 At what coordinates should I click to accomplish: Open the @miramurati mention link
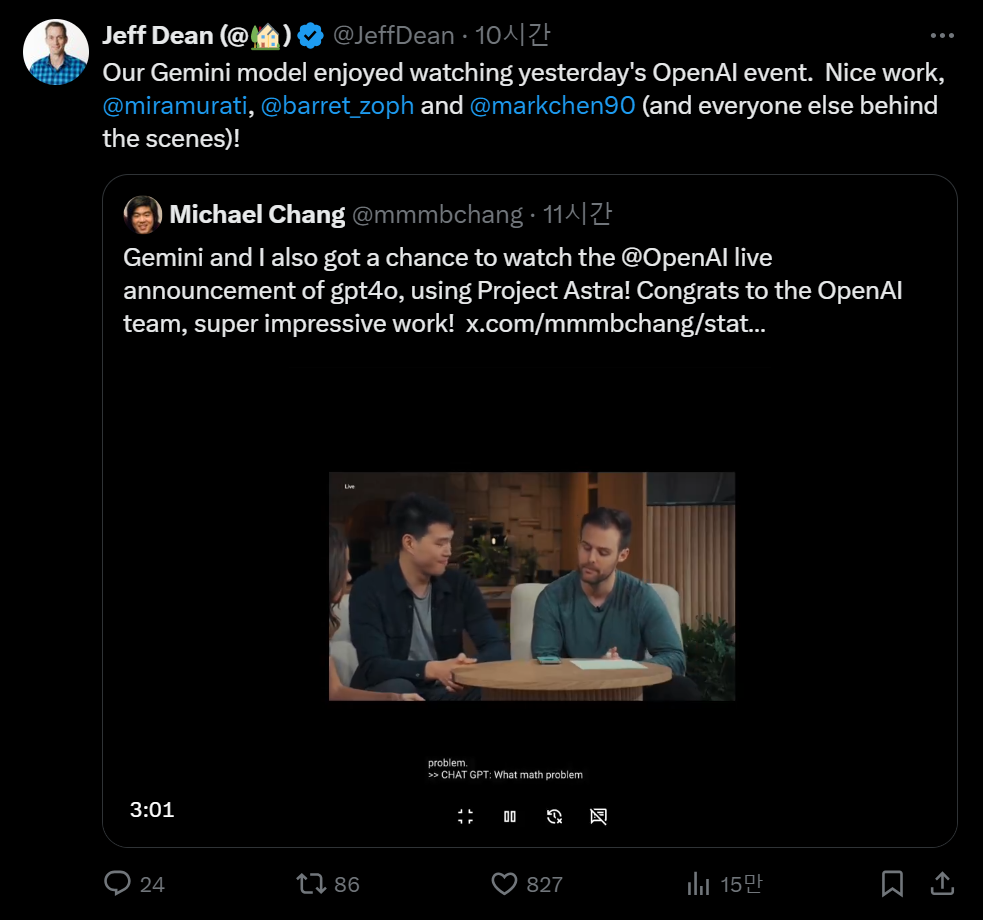point(174,105)
